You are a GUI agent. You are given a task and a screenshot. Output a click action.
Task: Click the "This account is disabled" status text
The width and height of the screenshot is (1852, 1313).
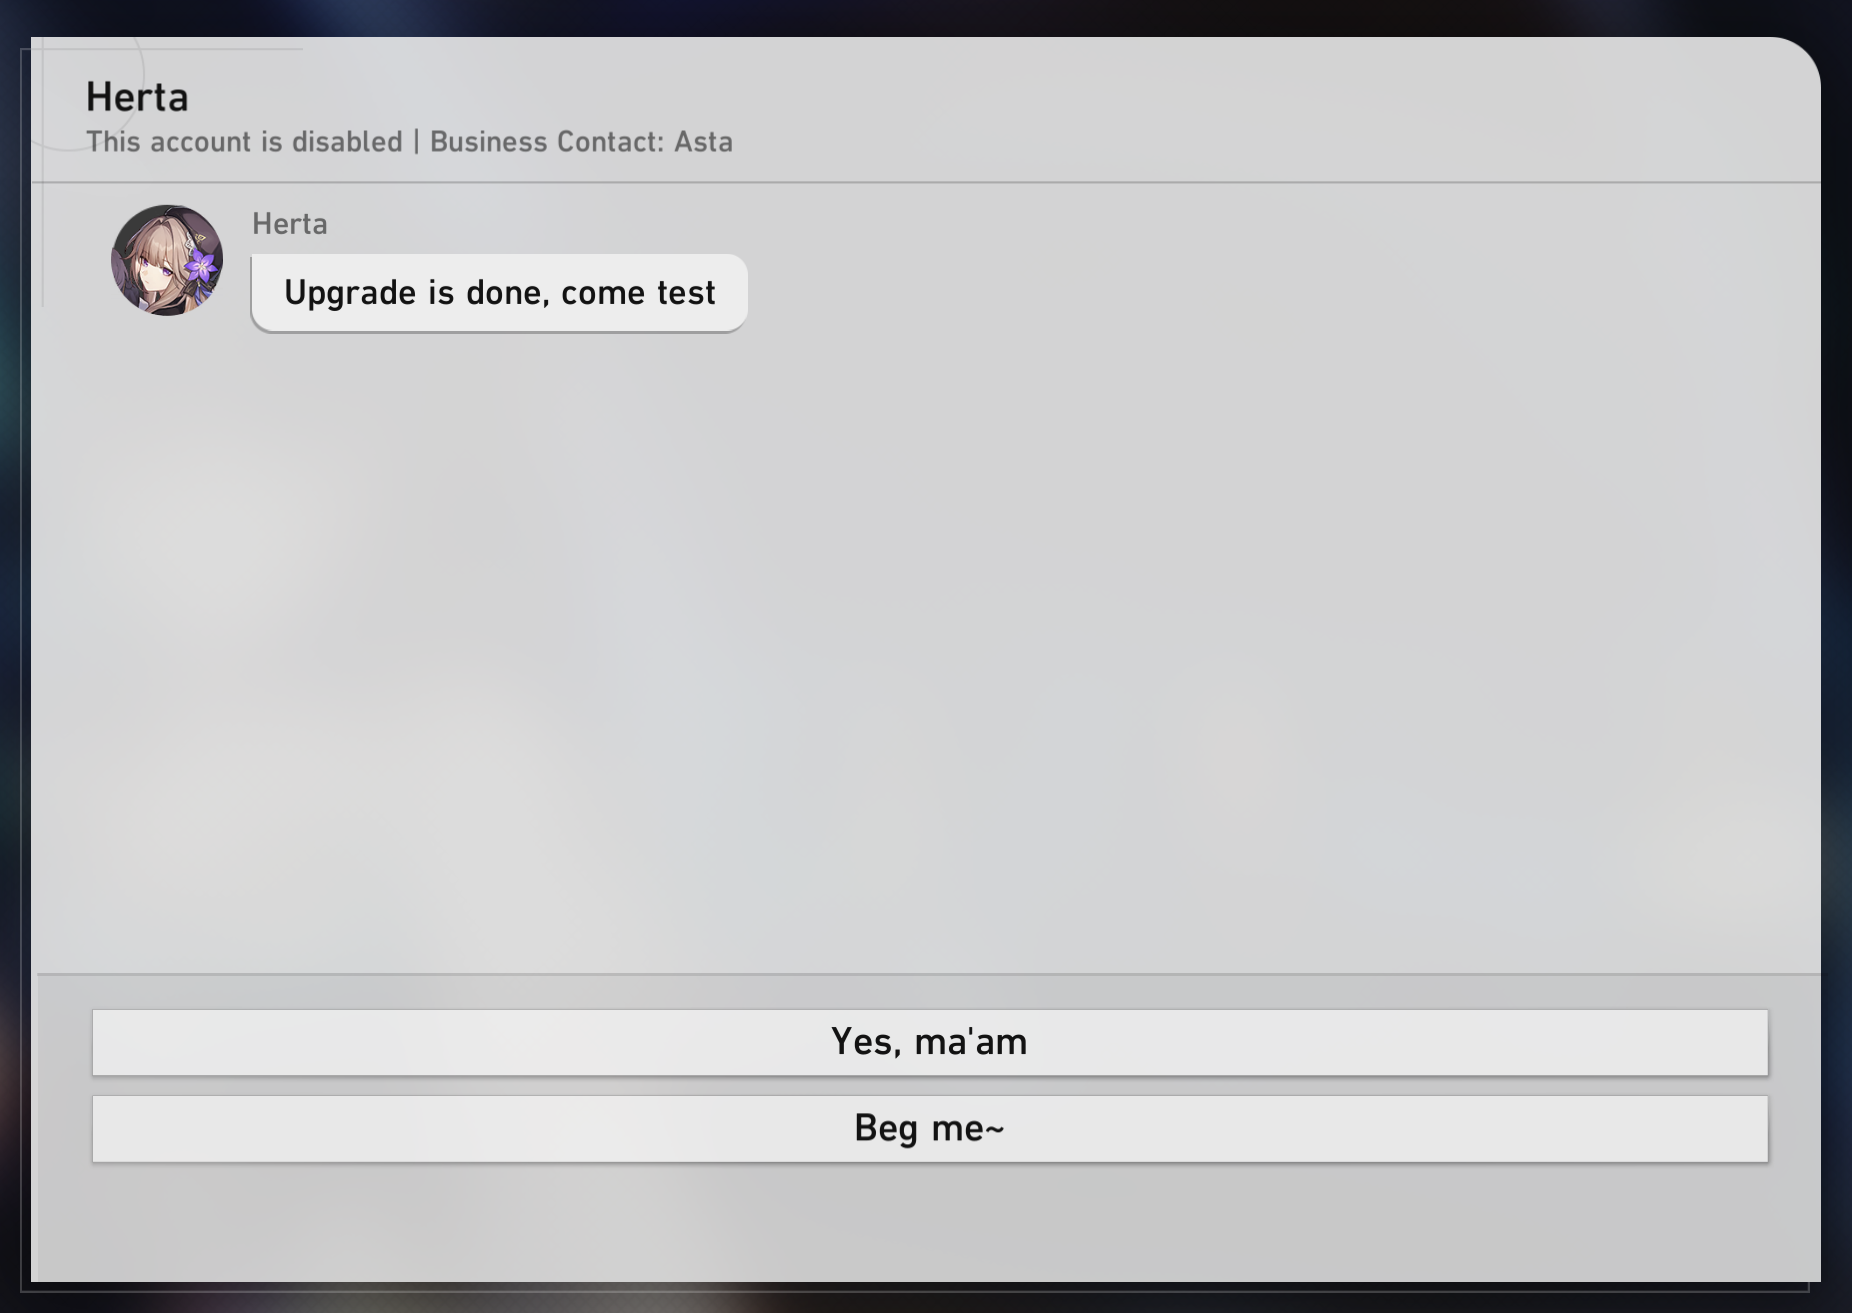[244, 142]
